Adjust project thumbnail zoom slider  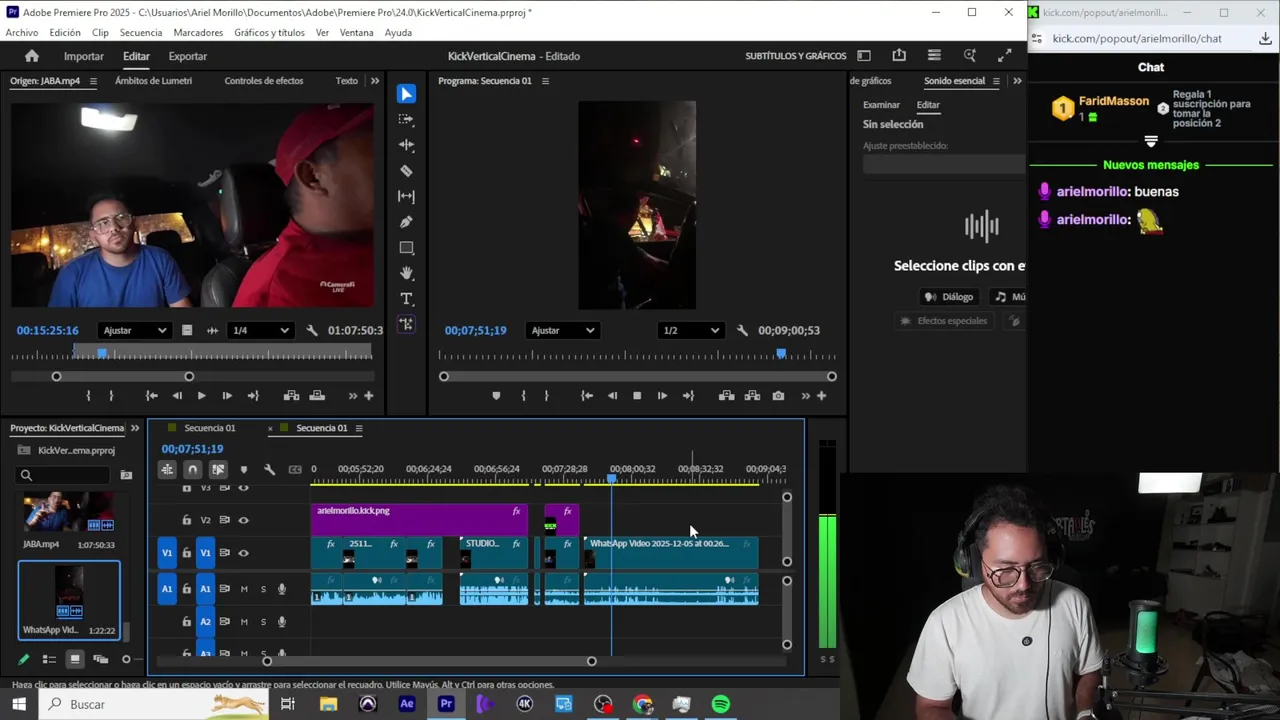pyautogui.click(x=126, y=659)
